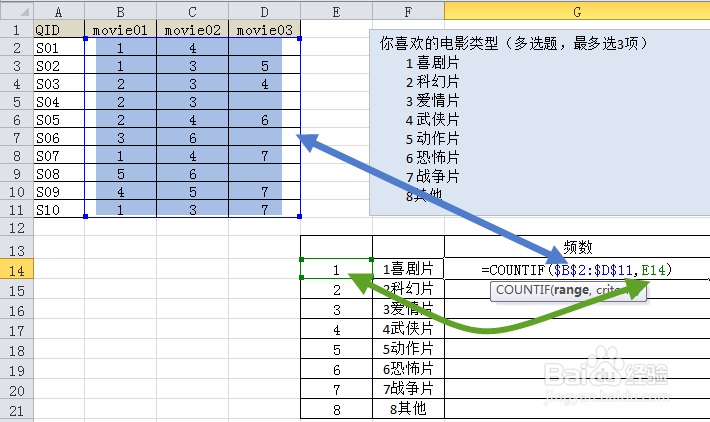Select highlighted row 14 header
This screenshot has height=422, width=710.
[17, 270]
